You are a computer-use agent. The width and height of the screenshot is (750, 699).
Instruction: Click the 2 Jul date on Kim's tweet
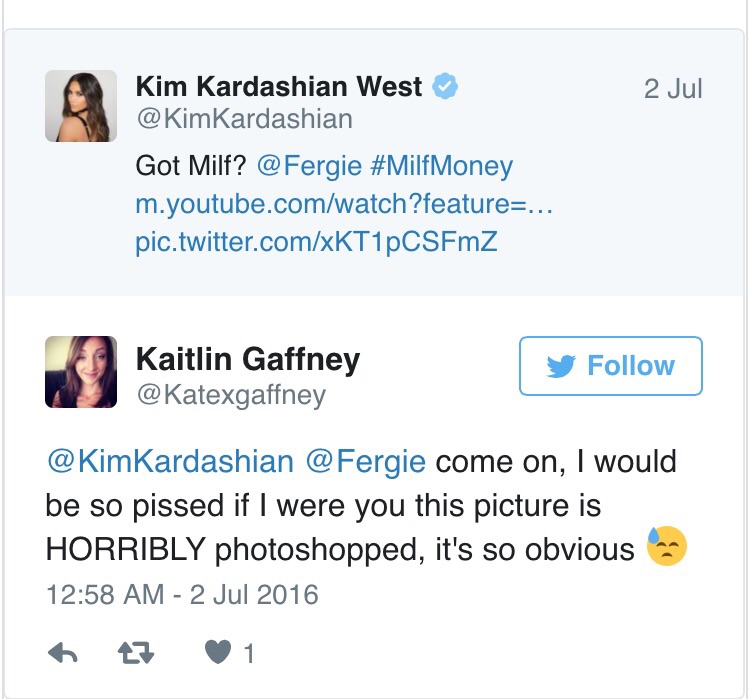tap(673, 88)
